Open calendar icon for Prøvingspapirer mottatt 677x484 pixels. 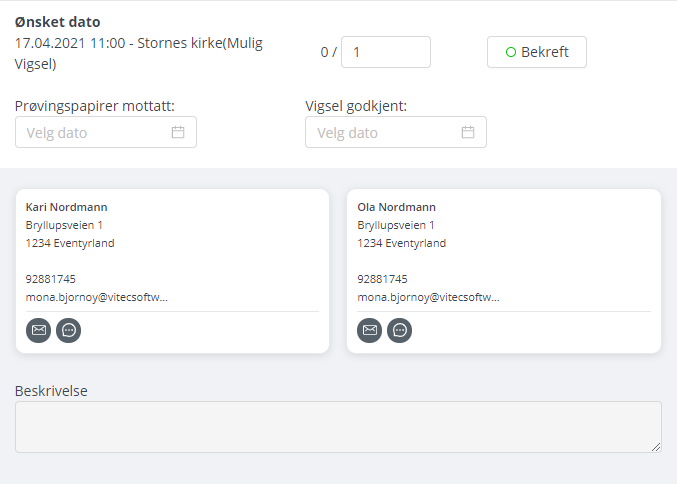click(178, 132)
